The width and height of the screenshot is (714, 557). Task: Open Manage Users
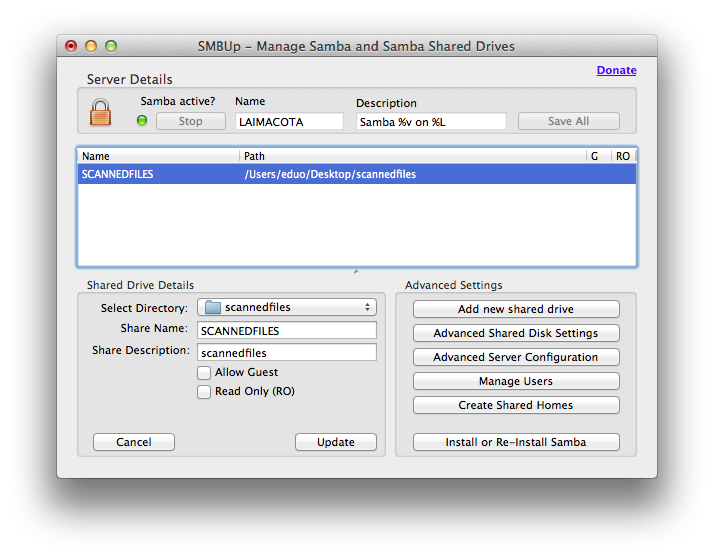click(x=516, y=381)
